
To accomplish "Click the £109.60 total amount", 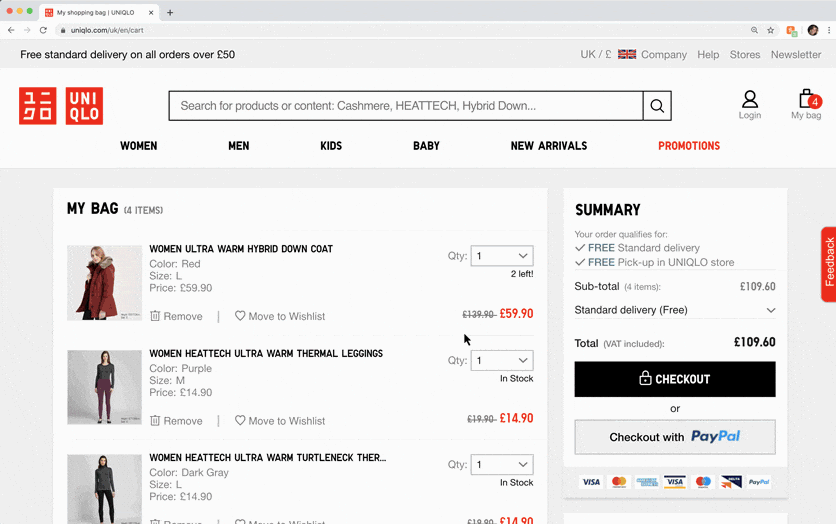I will click(x=754, y=342).
